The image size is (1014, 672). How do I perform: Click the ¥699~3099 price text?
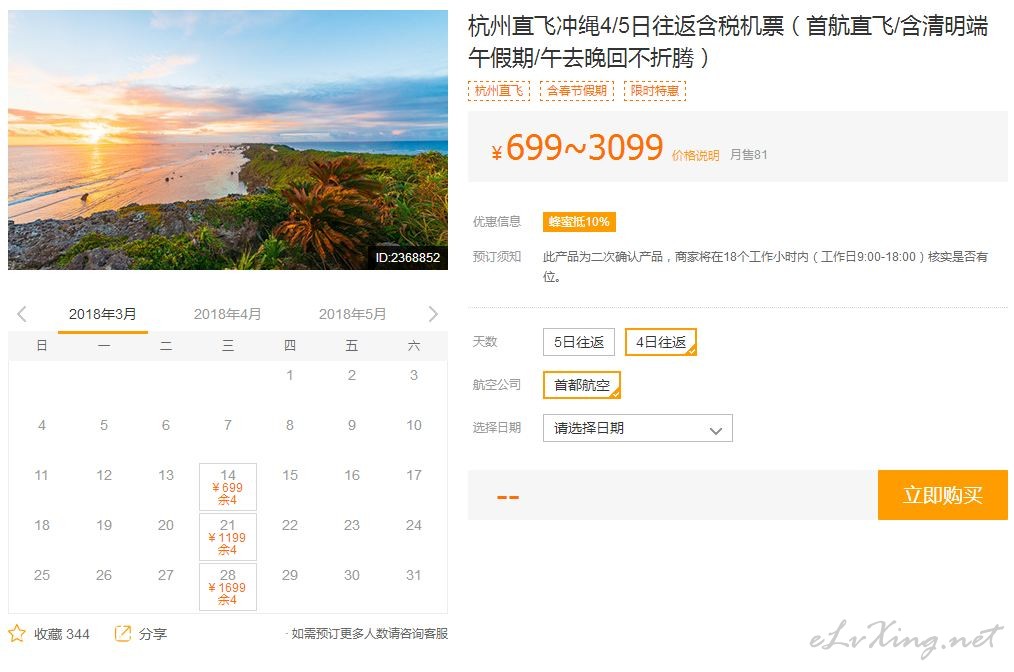(x=577, y=147)
